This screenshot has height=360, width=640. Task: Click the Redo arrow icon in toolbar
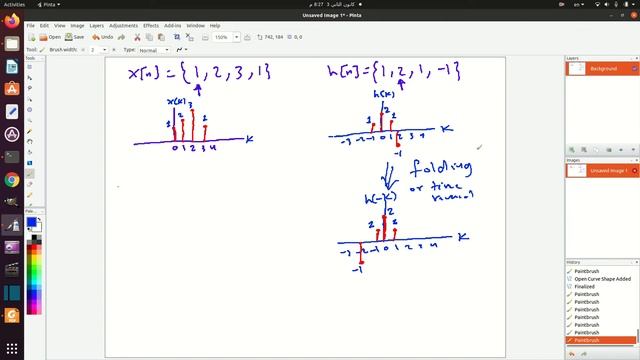point(121,37)
